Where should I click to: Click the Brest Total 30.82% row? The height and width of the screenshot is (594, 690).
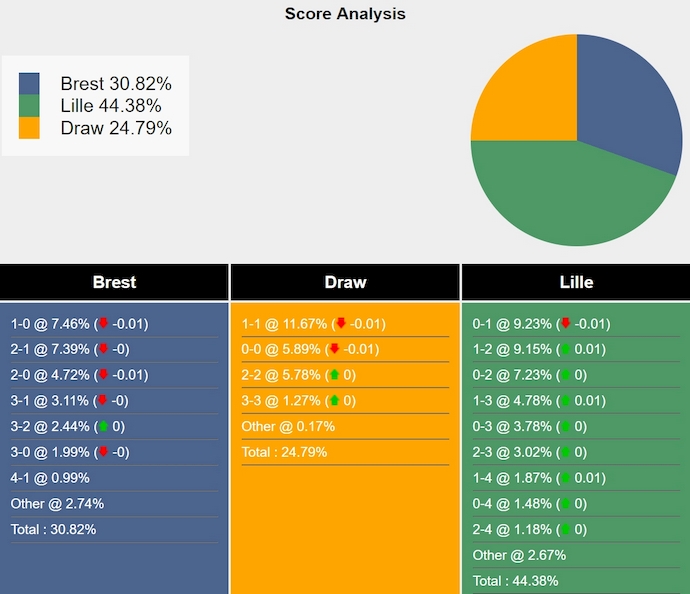[54, 530]
